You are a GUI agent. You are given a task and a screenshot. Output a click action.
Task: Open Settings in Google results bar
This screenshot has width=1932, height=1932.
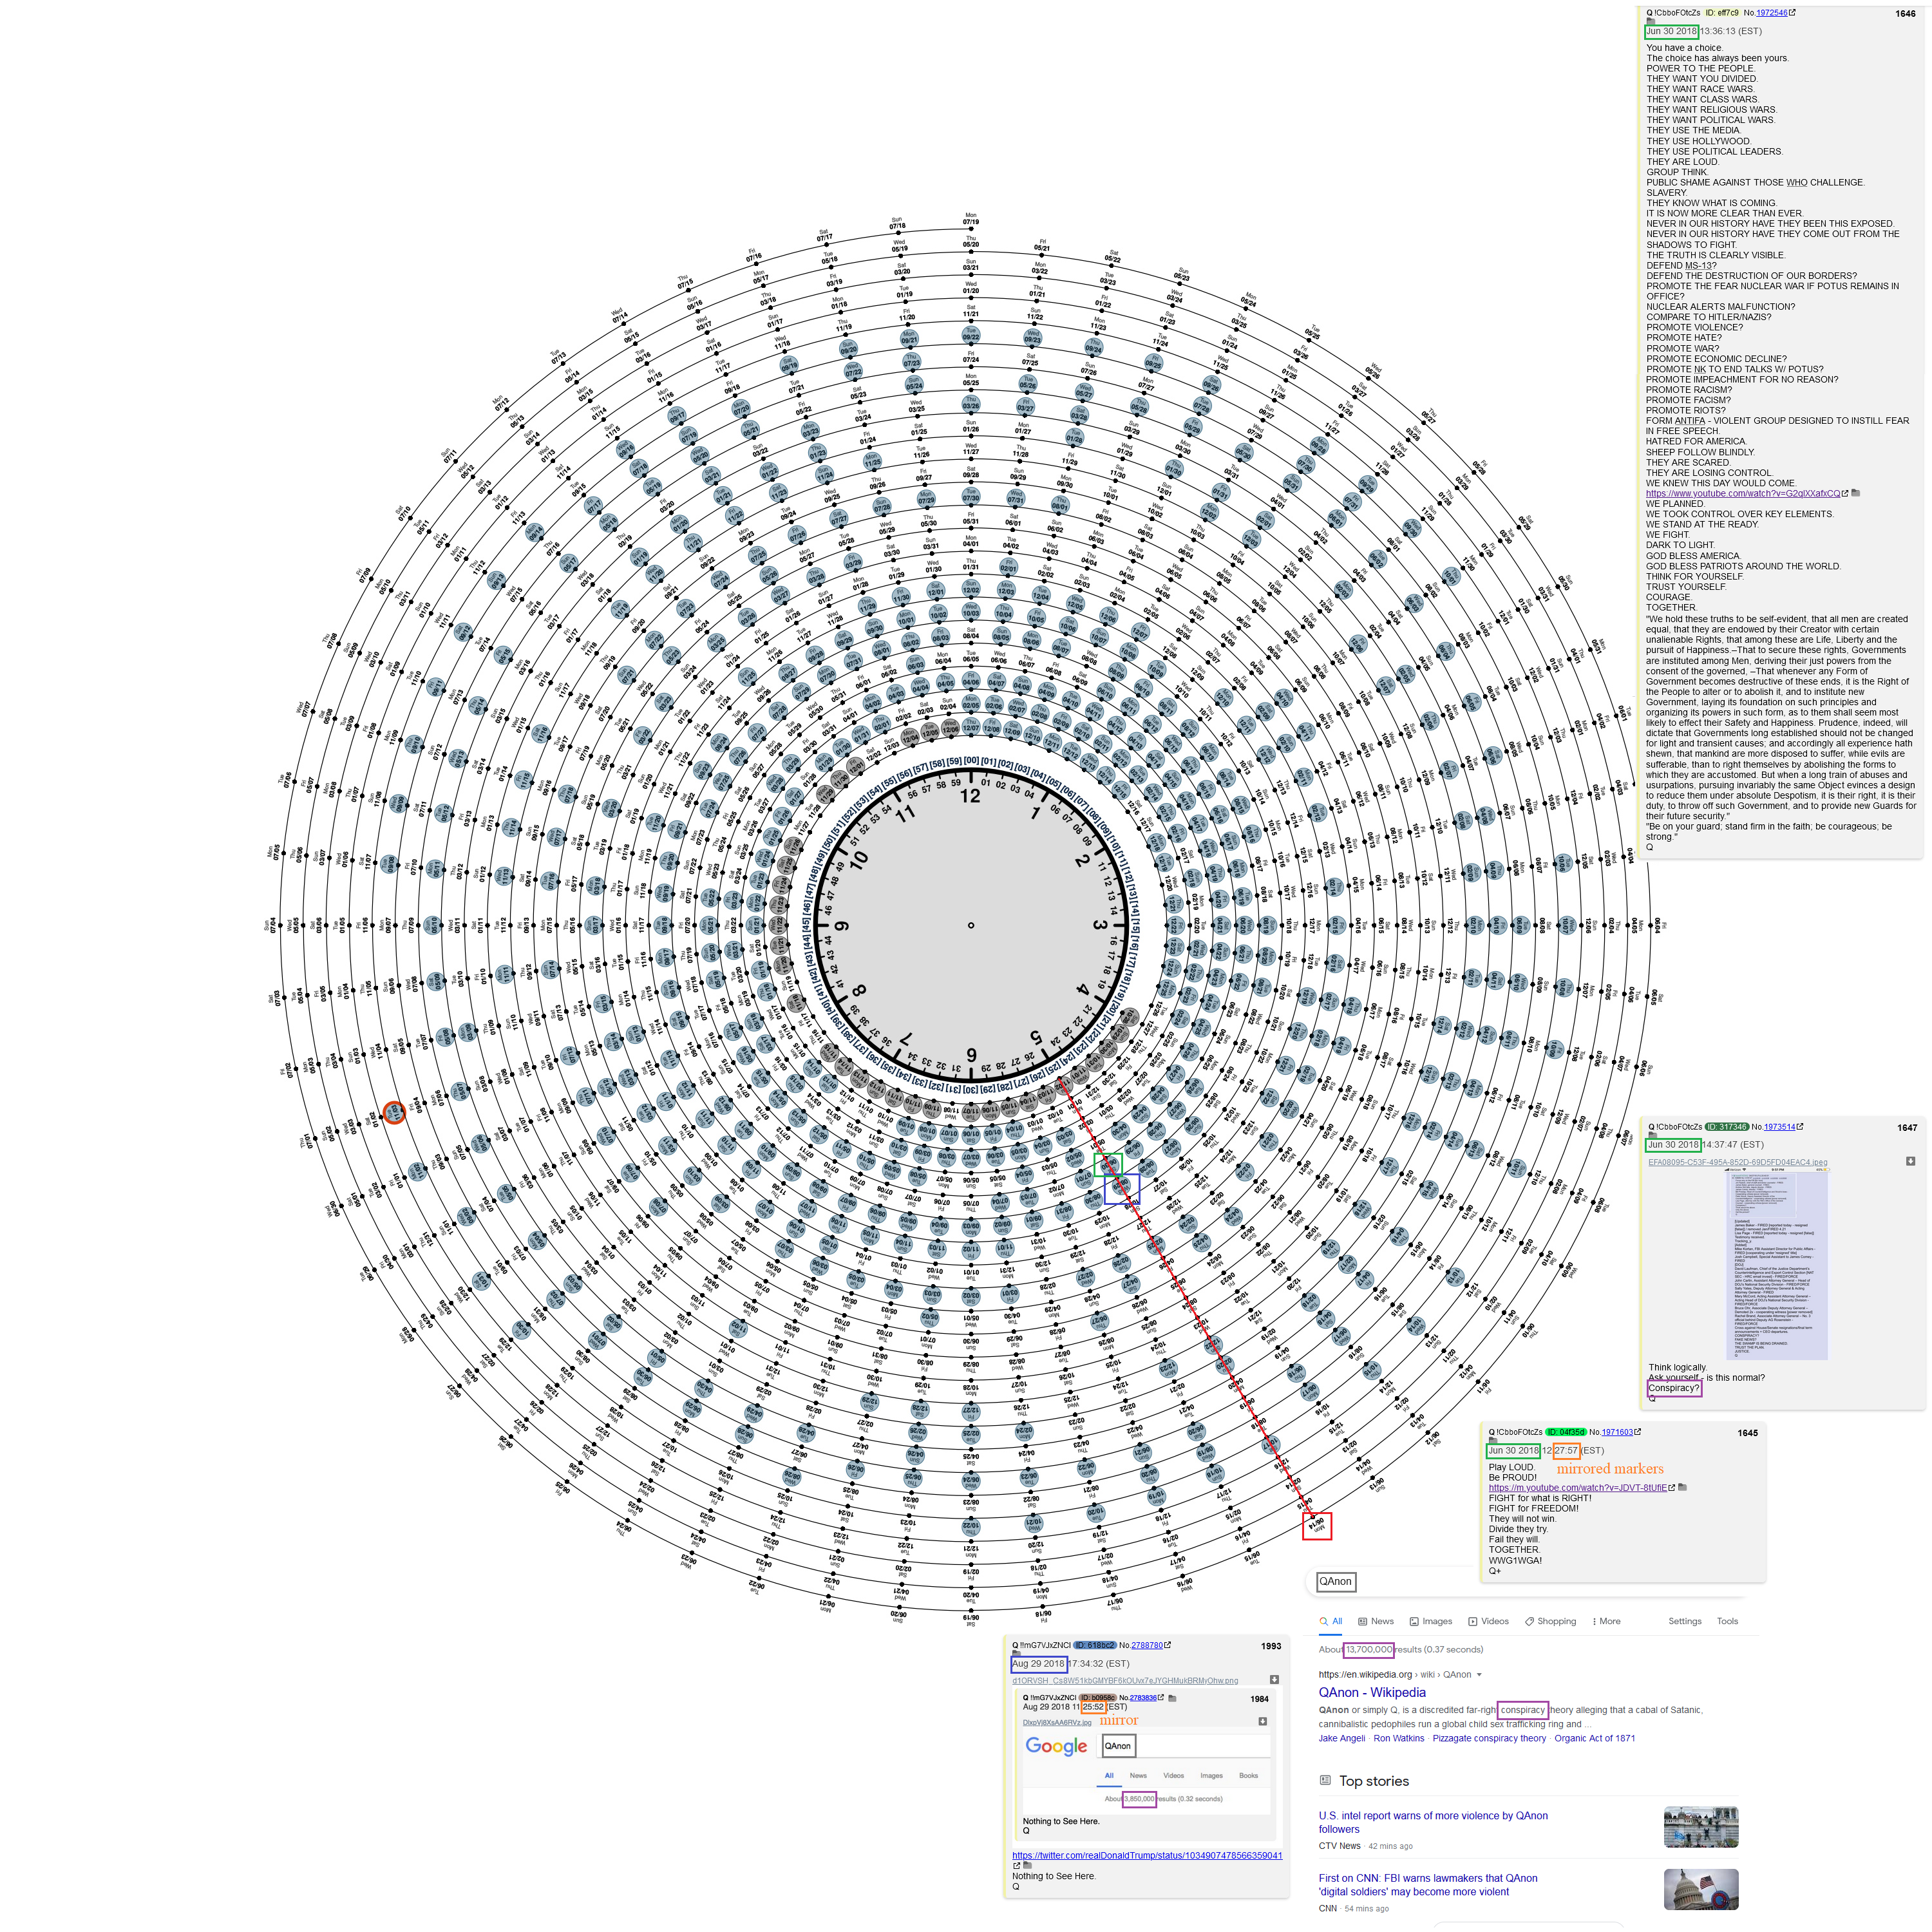[x=1685, y=1621]
